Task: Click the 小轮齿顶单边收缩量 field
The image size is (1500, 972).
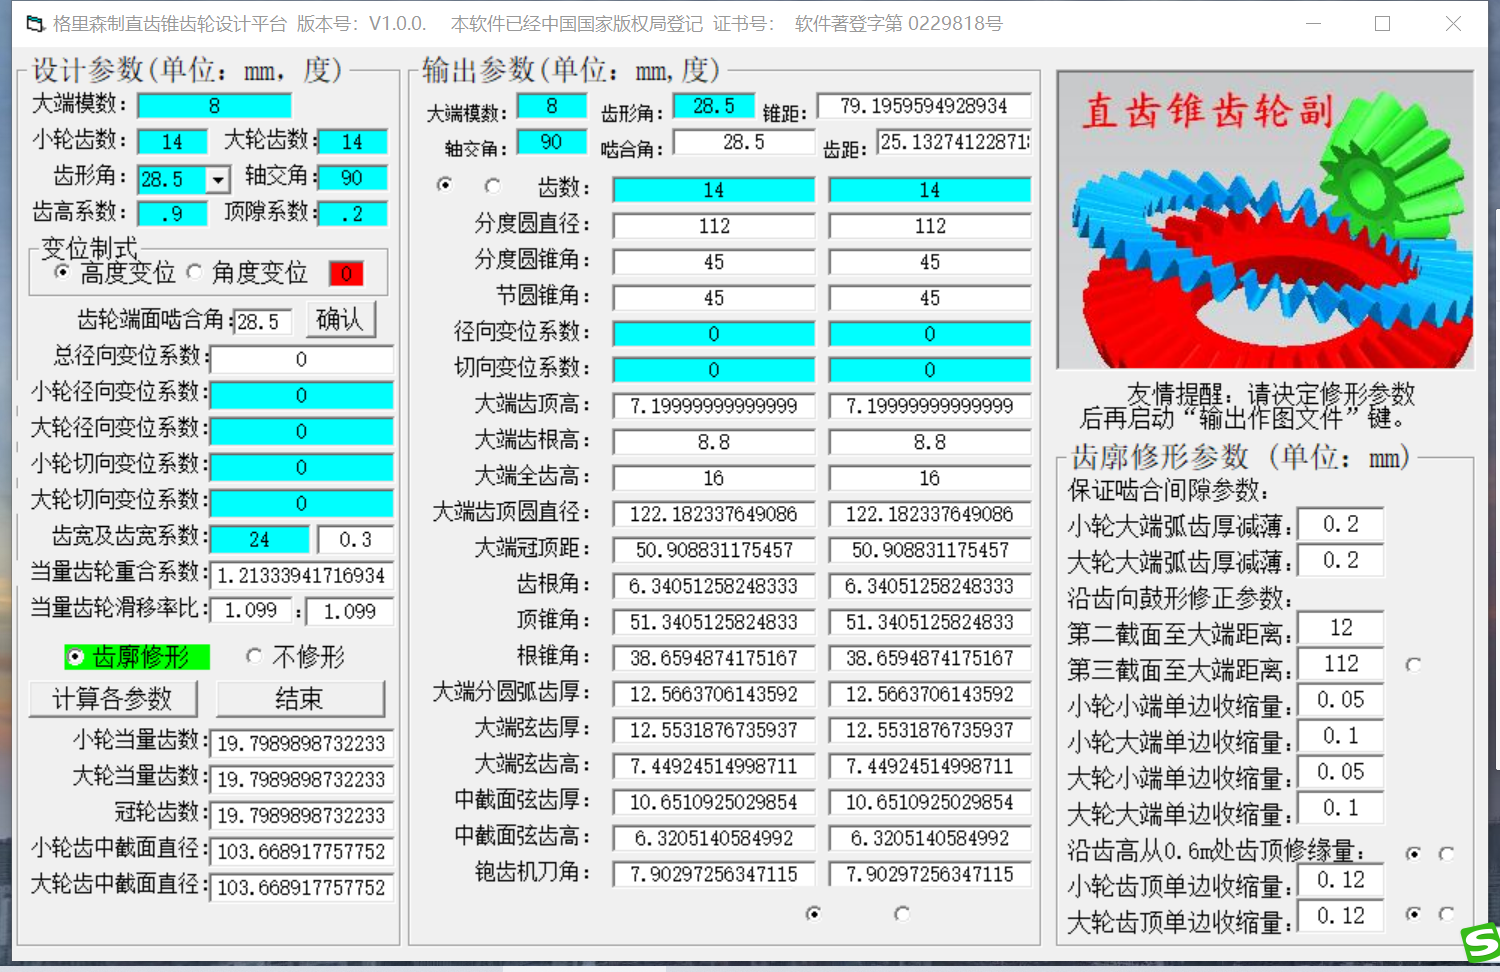Action: 1341,880
